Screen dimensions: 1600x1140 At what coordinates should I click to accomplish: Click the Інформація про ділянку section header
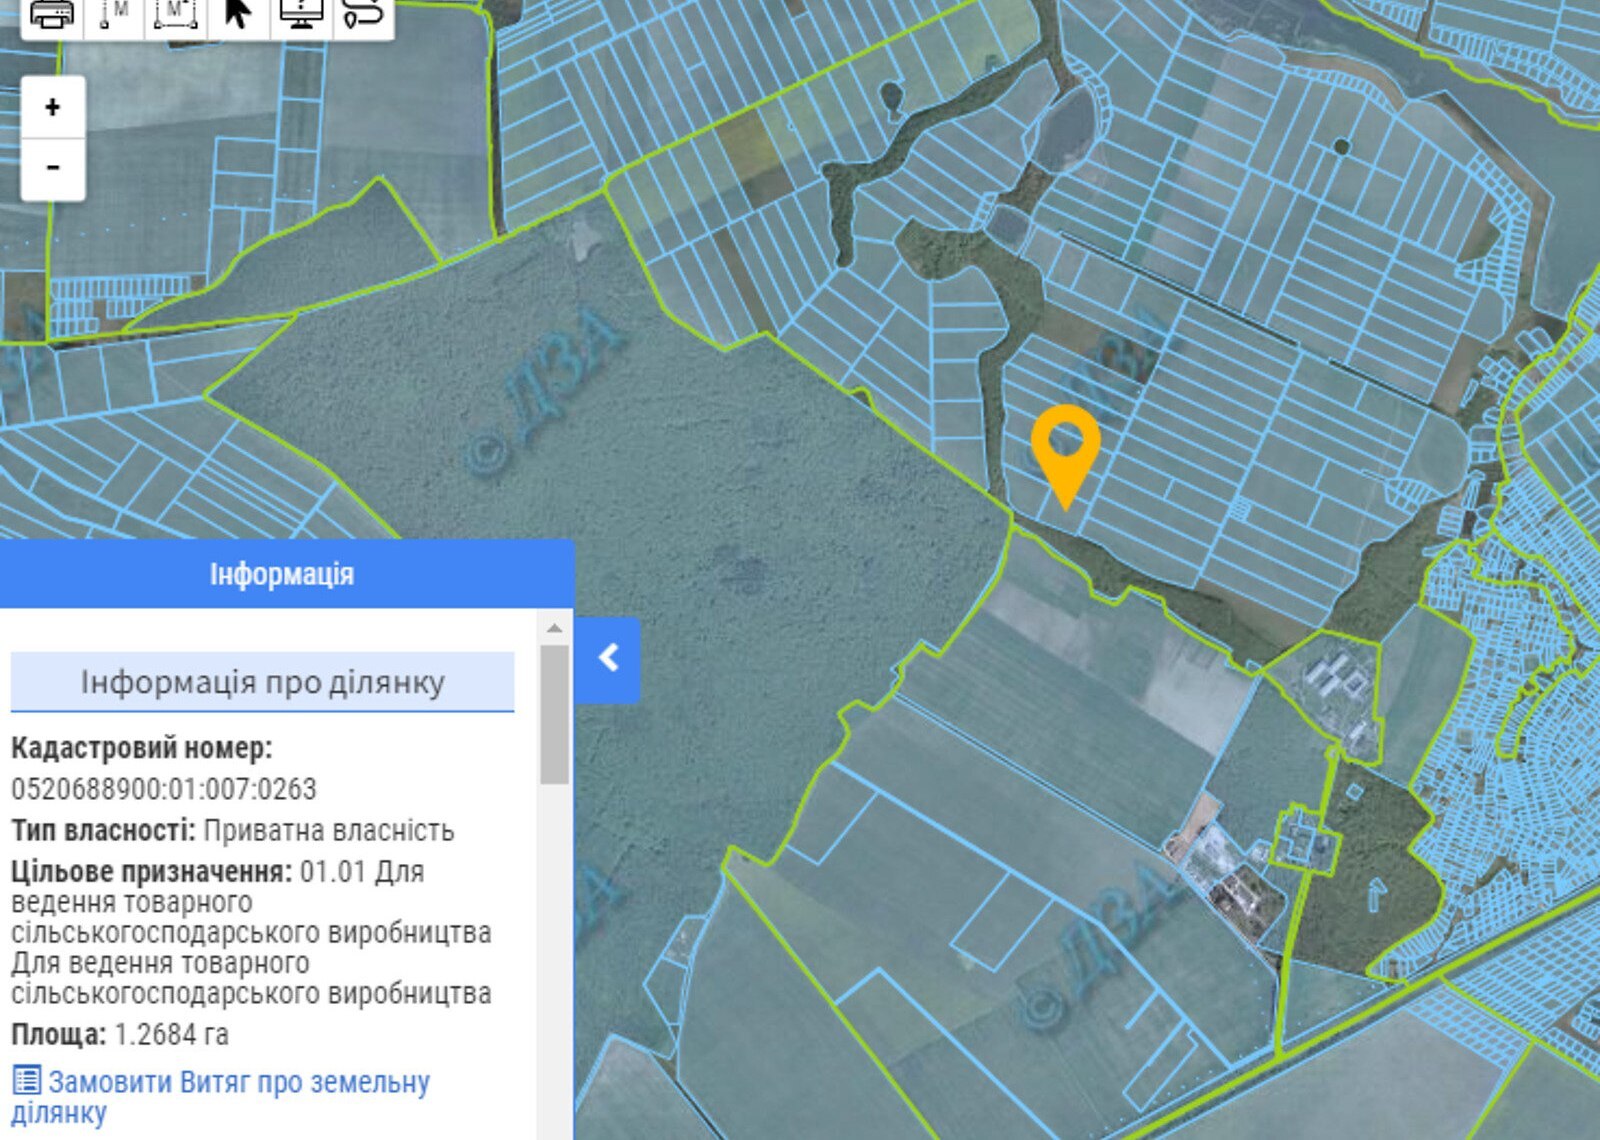click(x=262, y=682)
